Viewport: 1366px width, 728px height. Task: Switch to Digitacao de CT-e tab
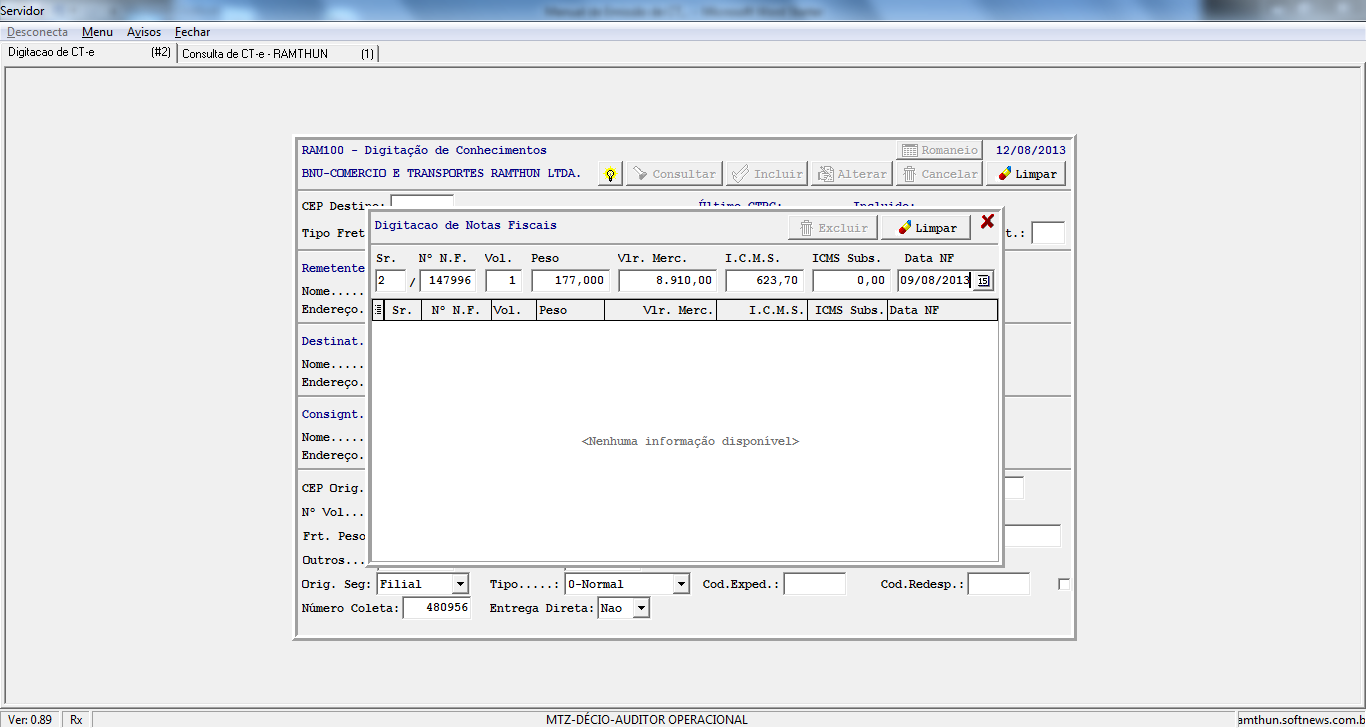[x=89, y=52]
